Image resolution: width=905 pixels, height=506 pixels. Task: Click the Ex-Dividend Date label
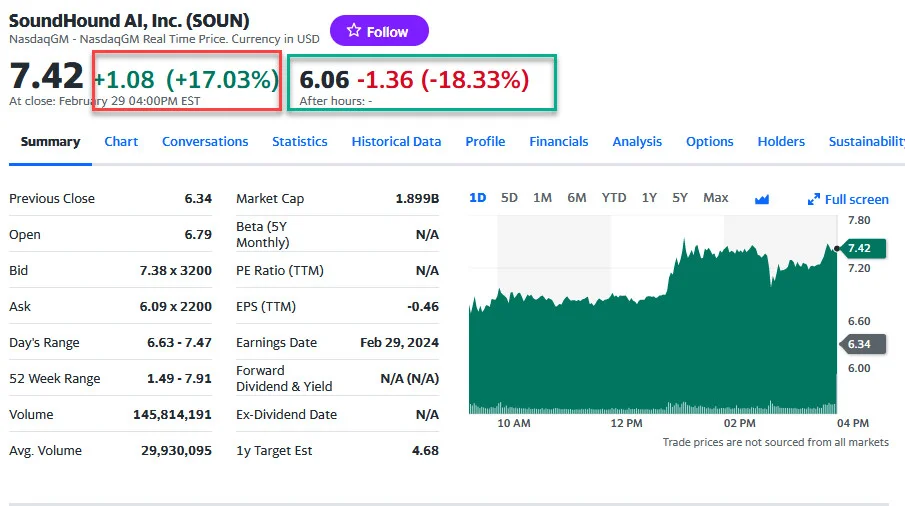click(x=286, y=415)
